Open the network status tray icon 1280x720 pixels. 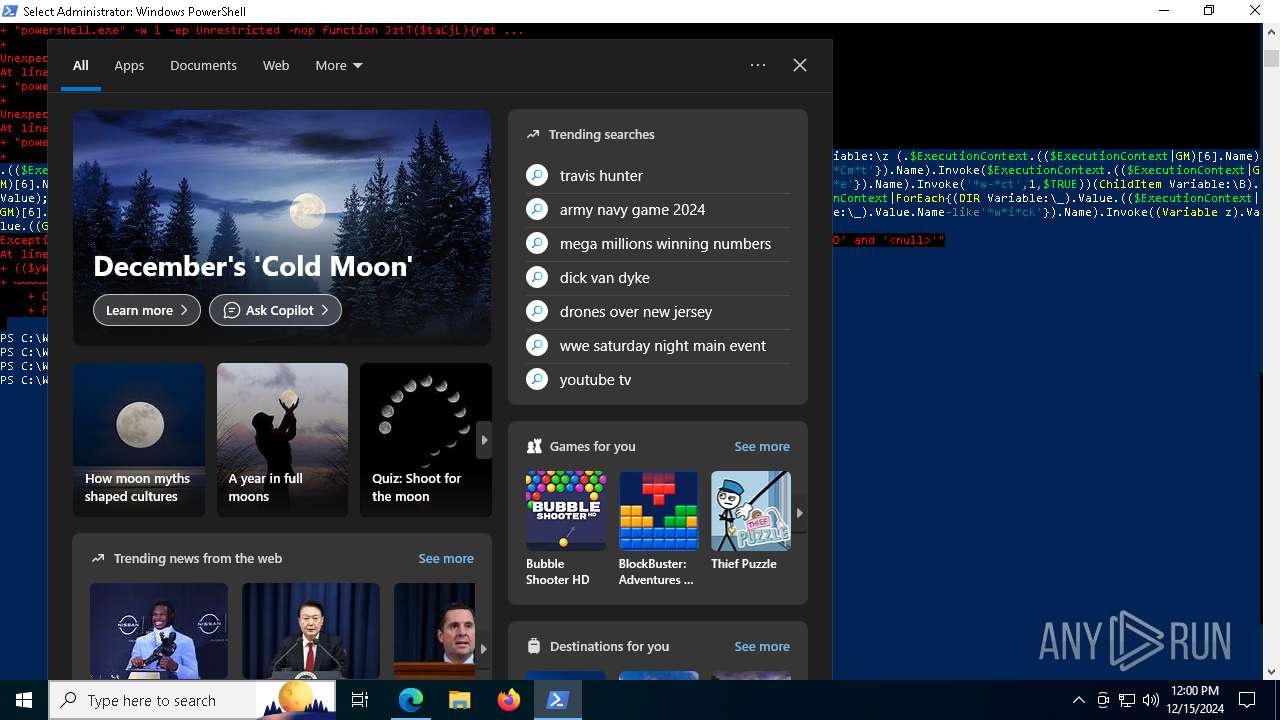coord(1127,700)
